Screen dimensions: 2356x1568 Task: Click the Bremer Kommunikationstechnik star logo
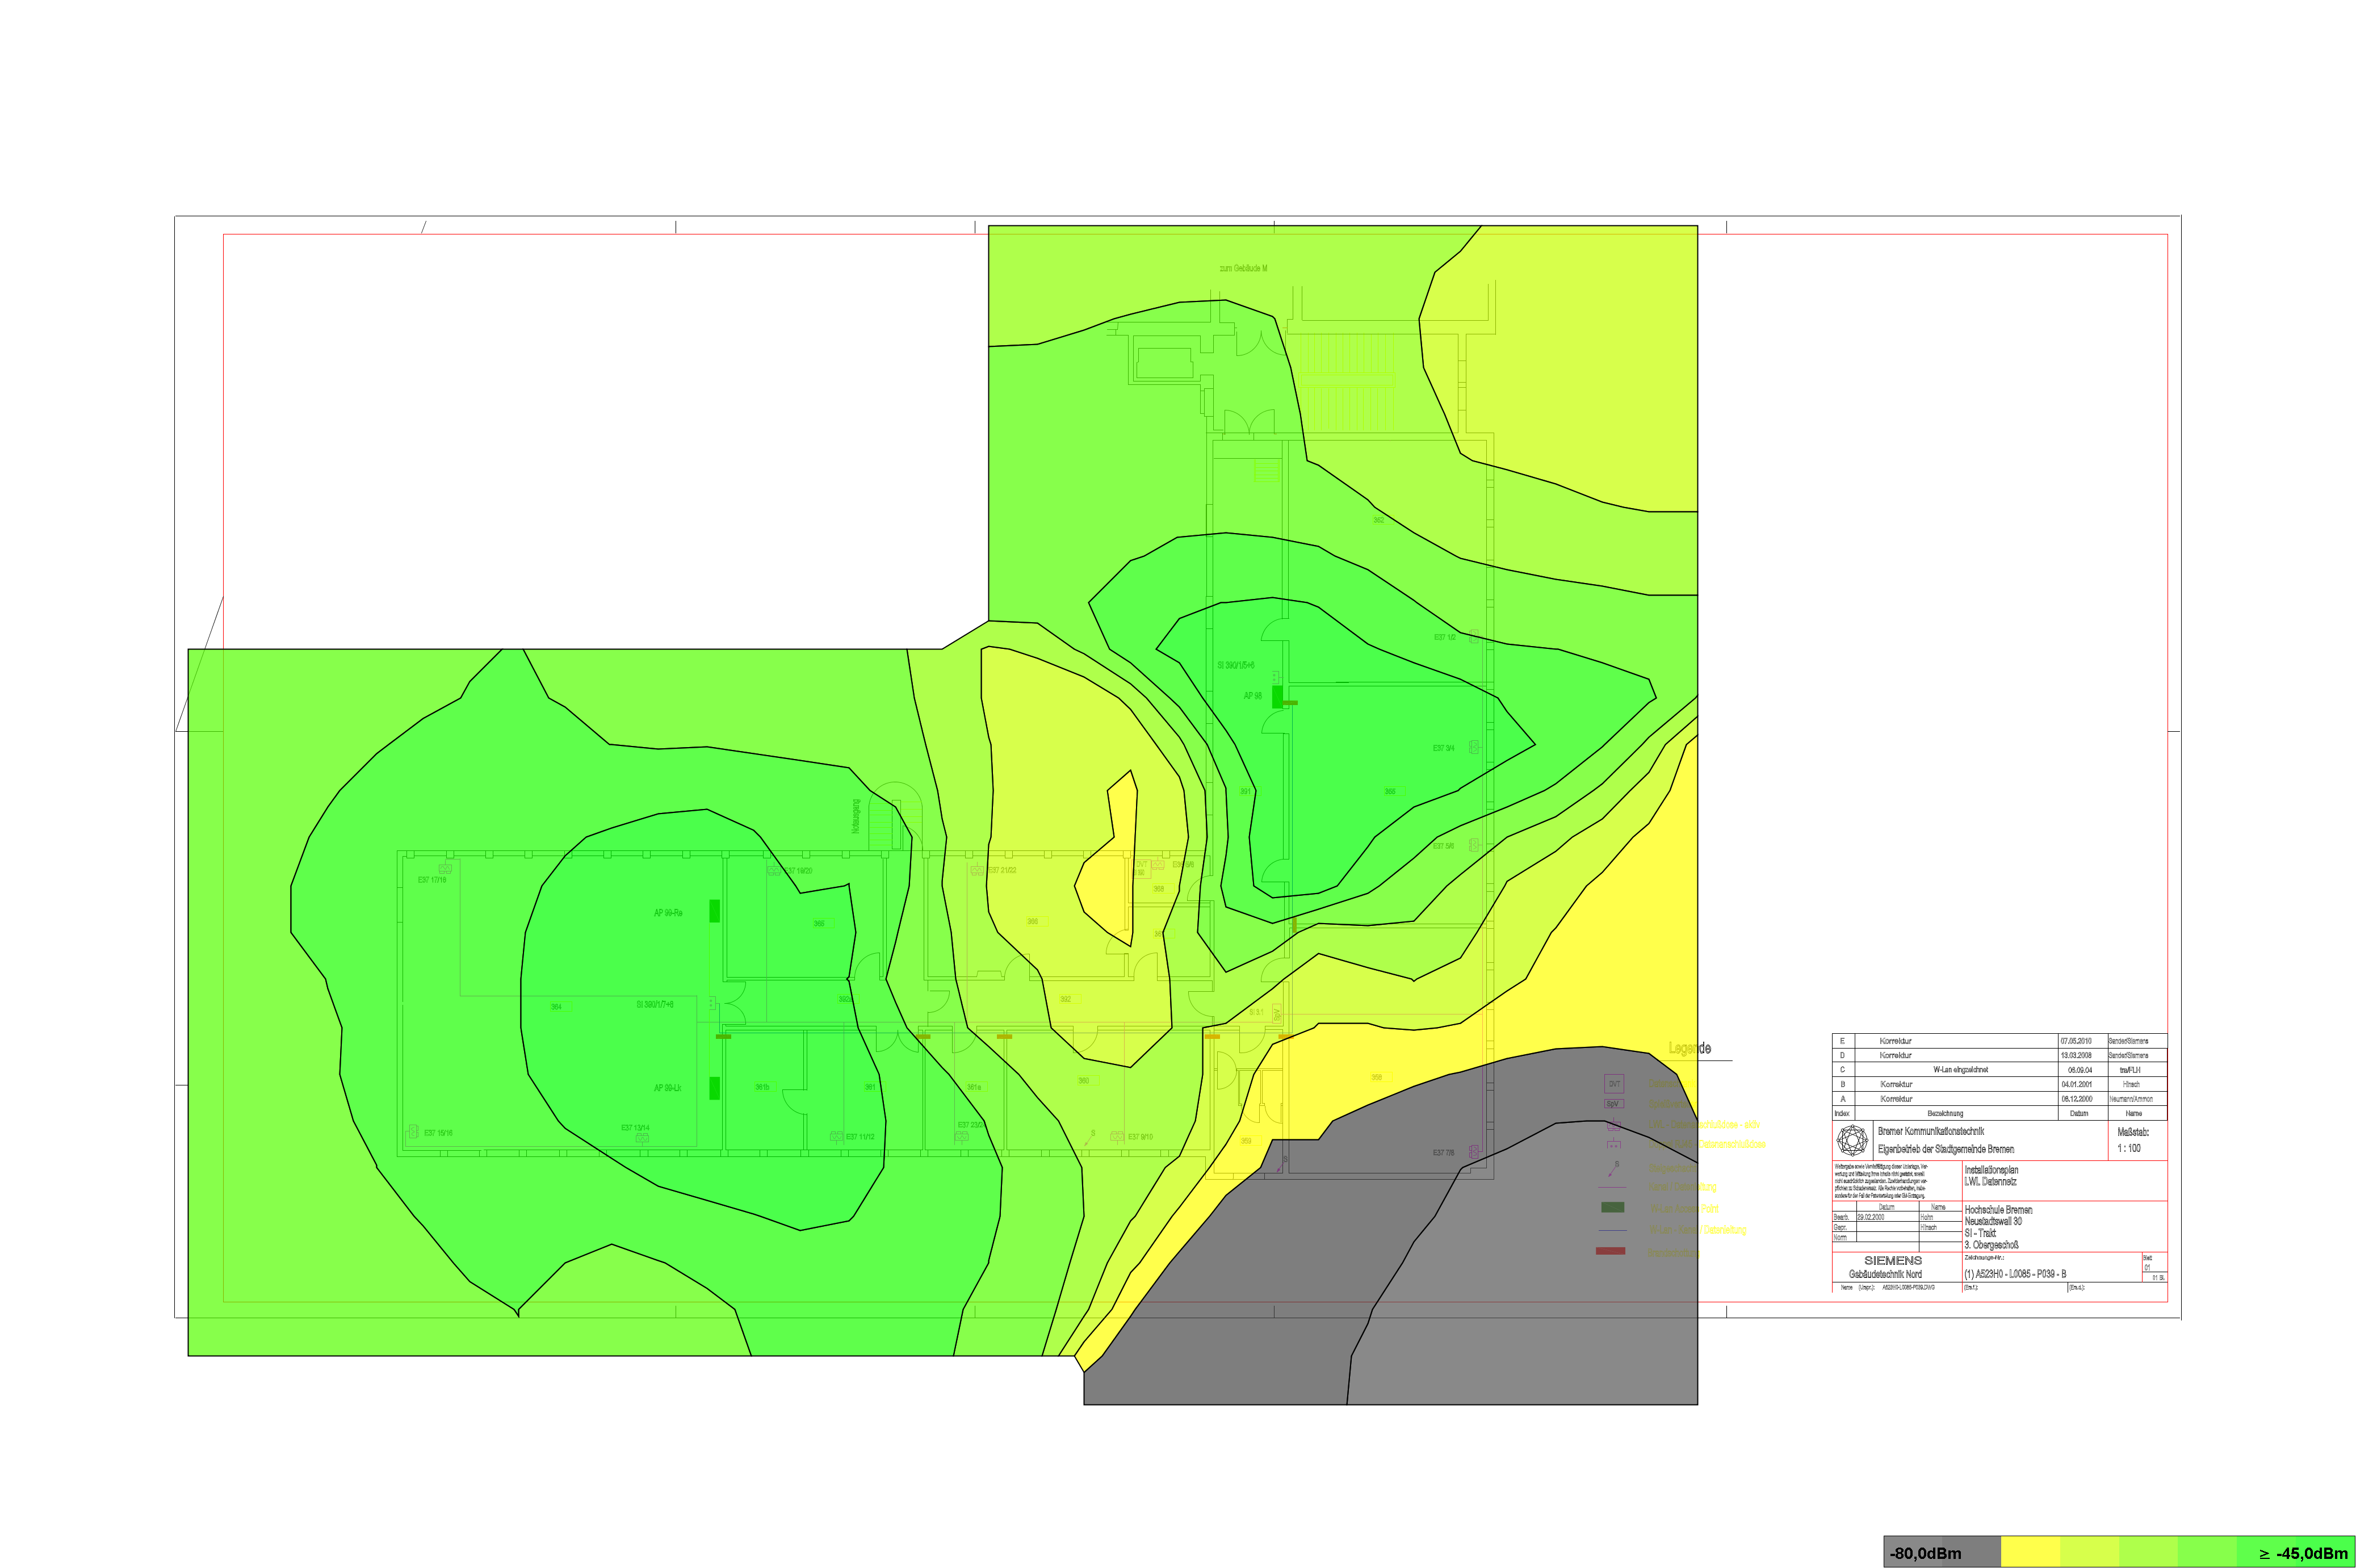pos(1852,1140)
